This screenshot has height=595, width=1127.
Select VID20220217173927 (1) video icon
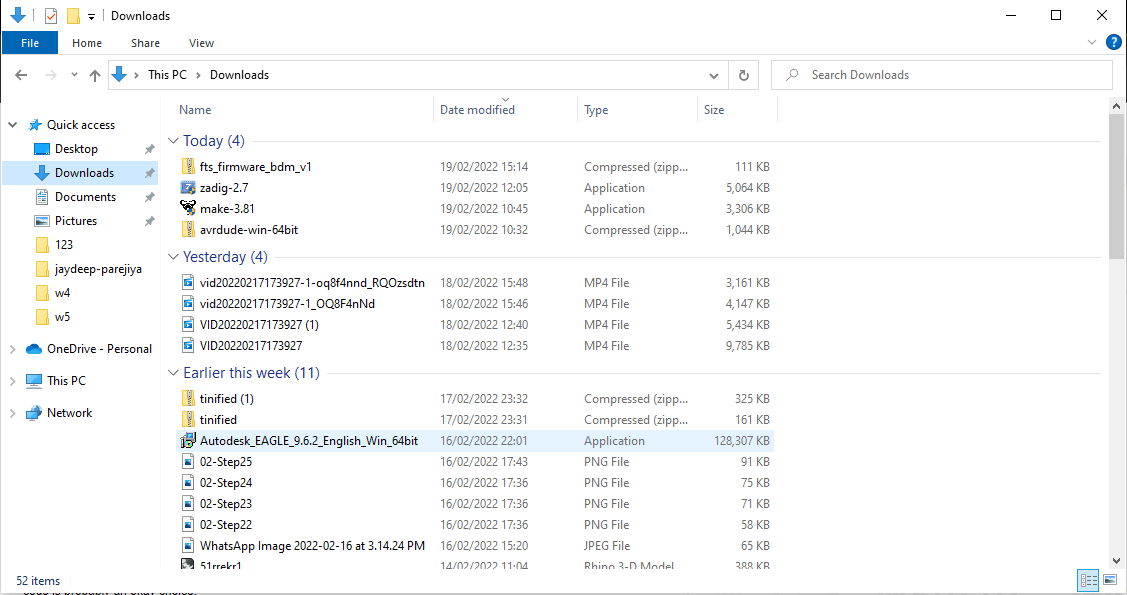(x=188, y=325)
